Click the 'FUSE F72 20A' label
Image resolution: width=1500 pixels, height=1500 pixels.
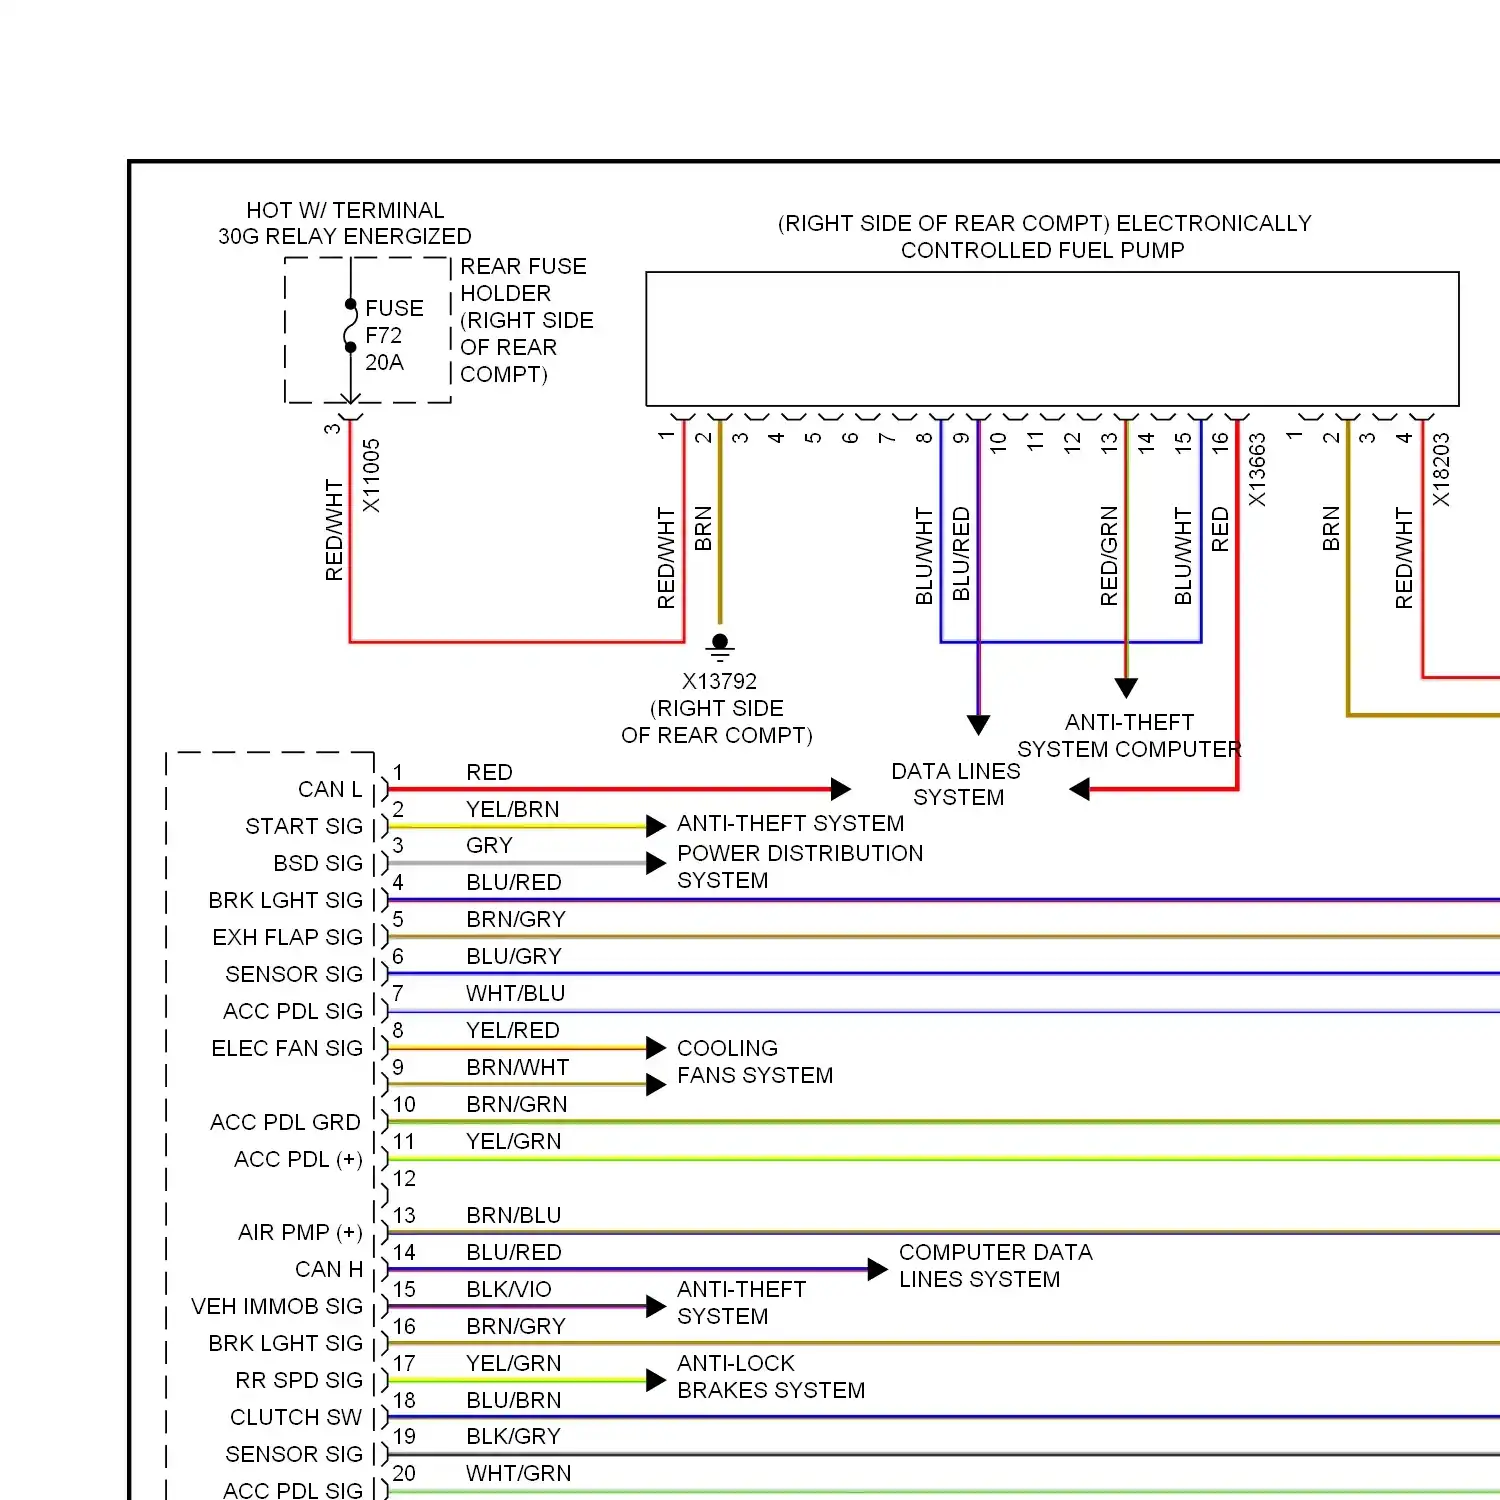click(x=394, y=335)
